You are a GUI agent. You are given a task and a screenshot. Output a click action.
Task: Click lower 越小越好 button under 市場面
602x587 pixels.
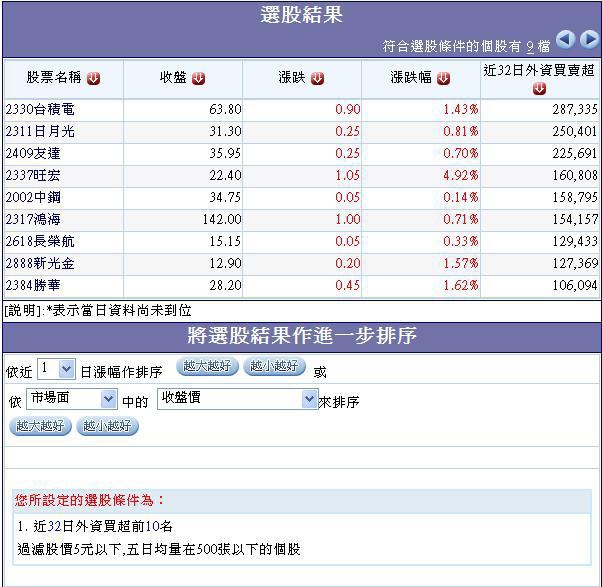click(107, 427)
